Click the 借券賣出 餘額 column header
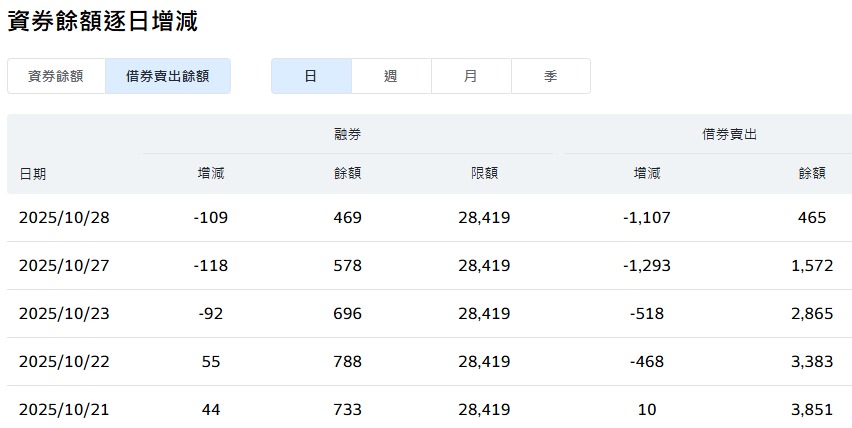This screenshot has width=852, height=428. click(812, 173)
